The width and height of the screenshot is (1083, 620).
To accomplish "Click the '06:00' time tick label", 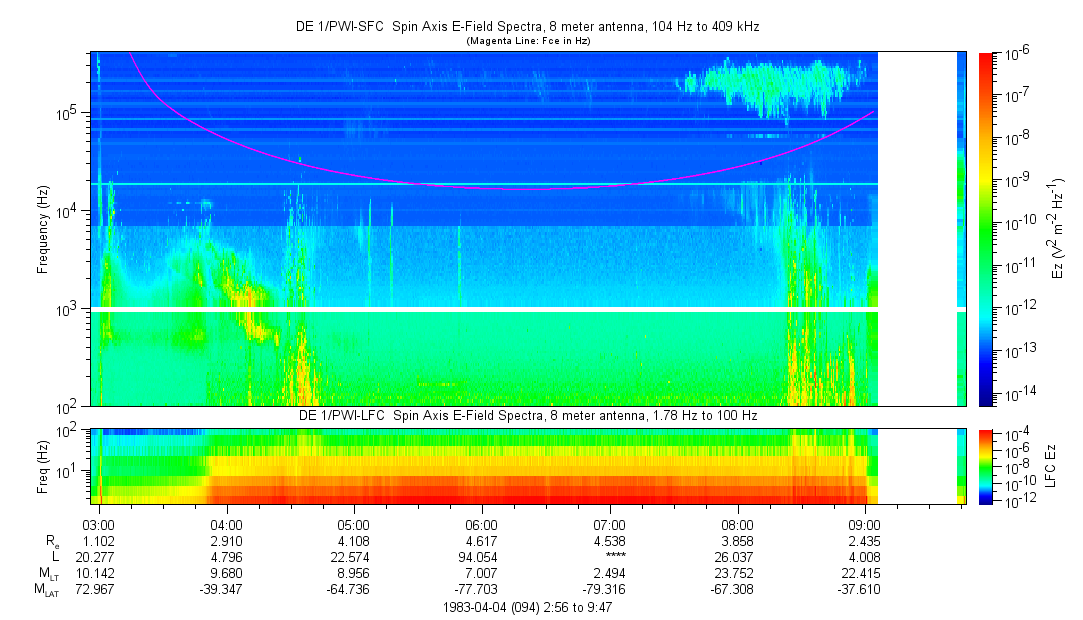I will click(x=482, y=525).
